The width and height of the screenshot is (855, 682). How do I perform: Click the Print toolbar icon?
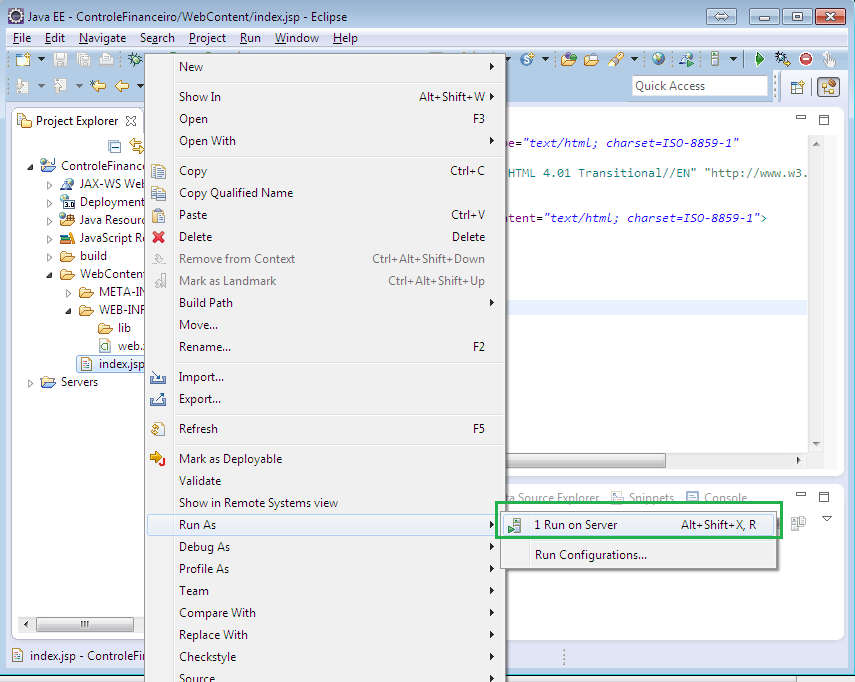pyautogui.click(x=106, y=59)
